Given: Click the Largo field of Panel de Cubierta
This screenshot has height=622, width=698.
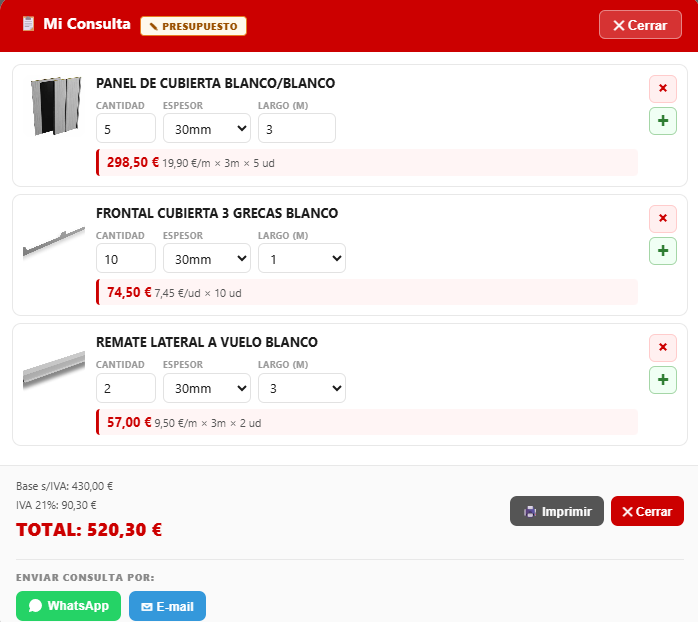Looking at the screenshot, I should tap(297, 128).
